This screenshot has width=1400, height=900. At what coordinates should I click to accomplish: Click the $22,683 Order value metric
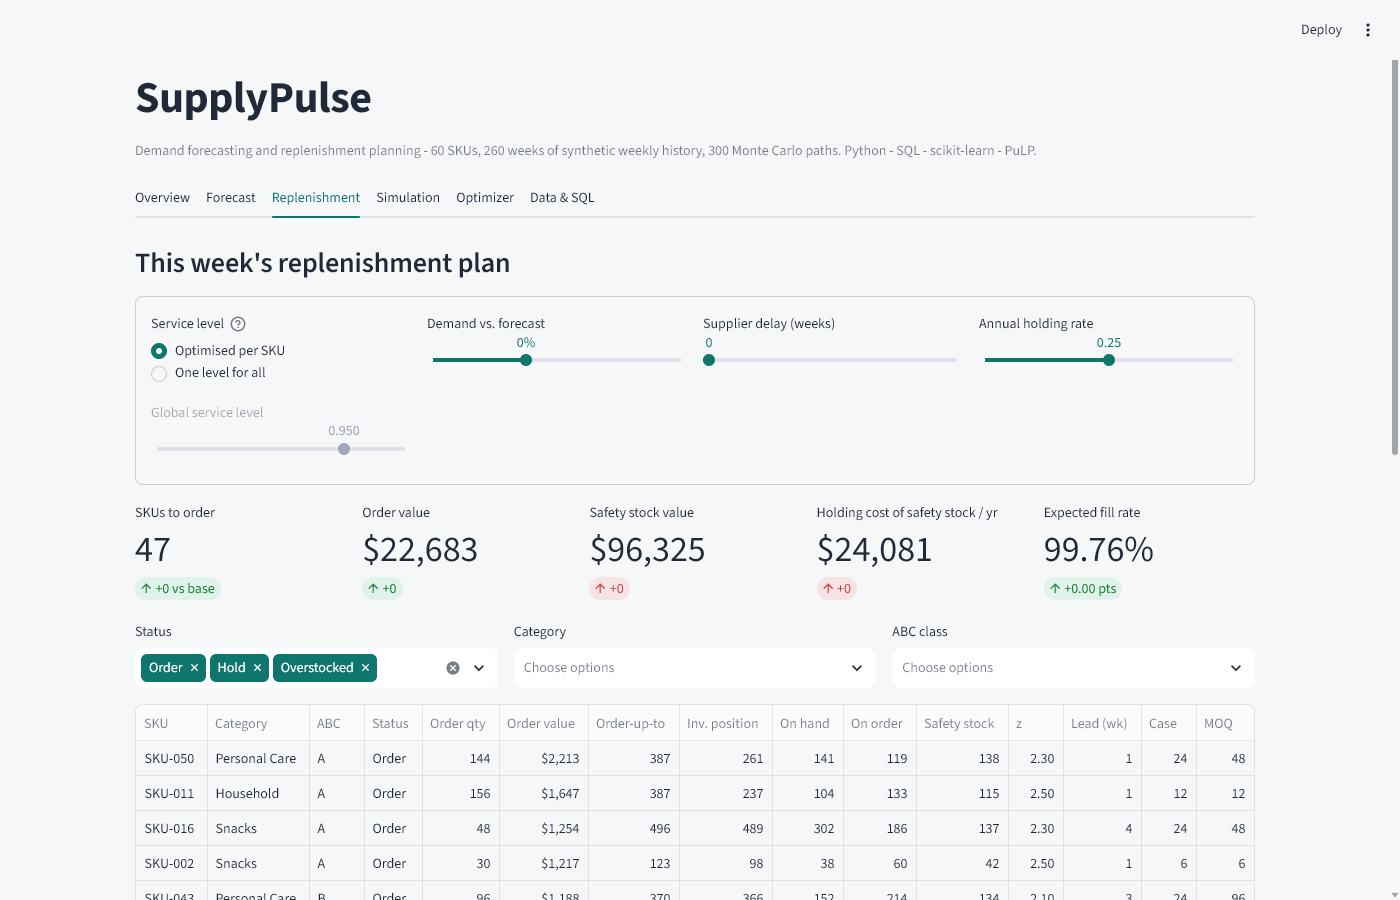point(420,549)
